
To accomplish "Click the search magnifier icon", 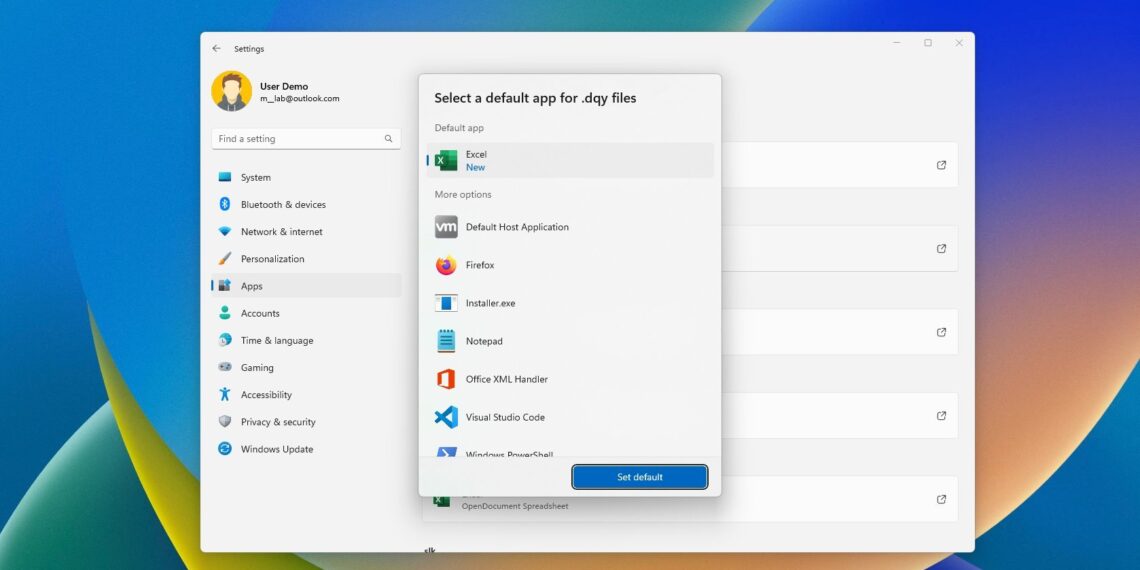I will point(388,139).
